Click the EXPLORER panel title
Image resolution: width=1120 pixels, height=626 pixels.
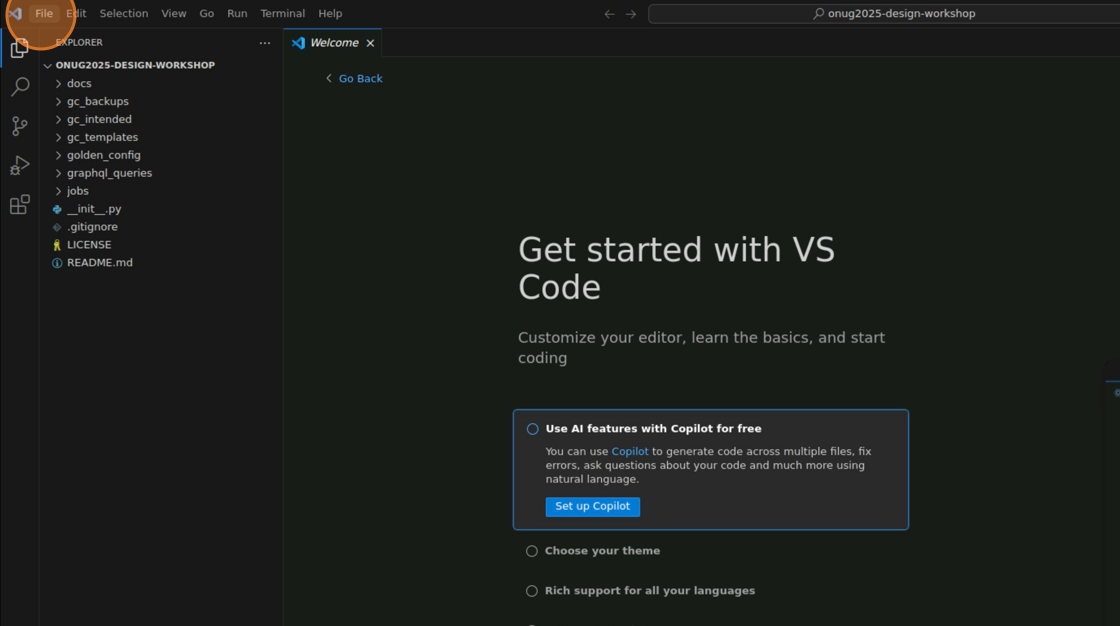click(79, 43)
